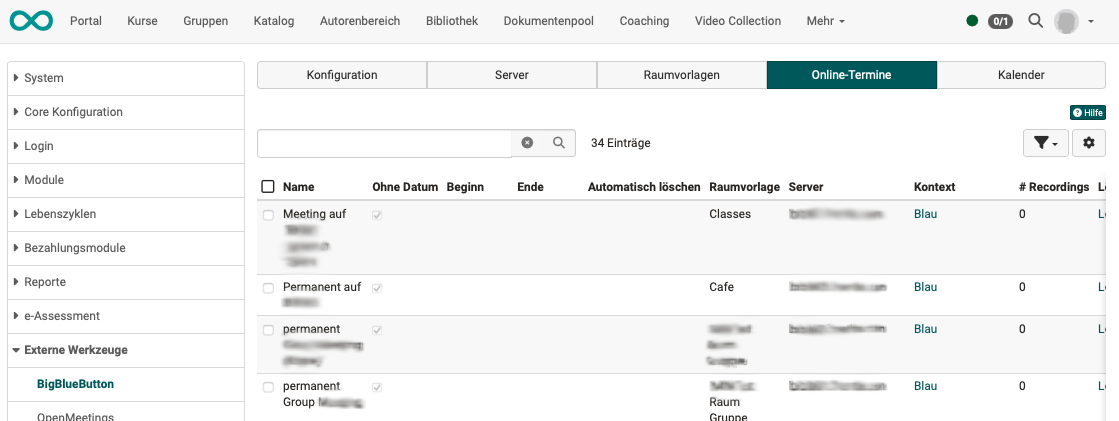Sort by the # Recordings column header
The width and height of the screenshot is (1119, 421).
1054,187
